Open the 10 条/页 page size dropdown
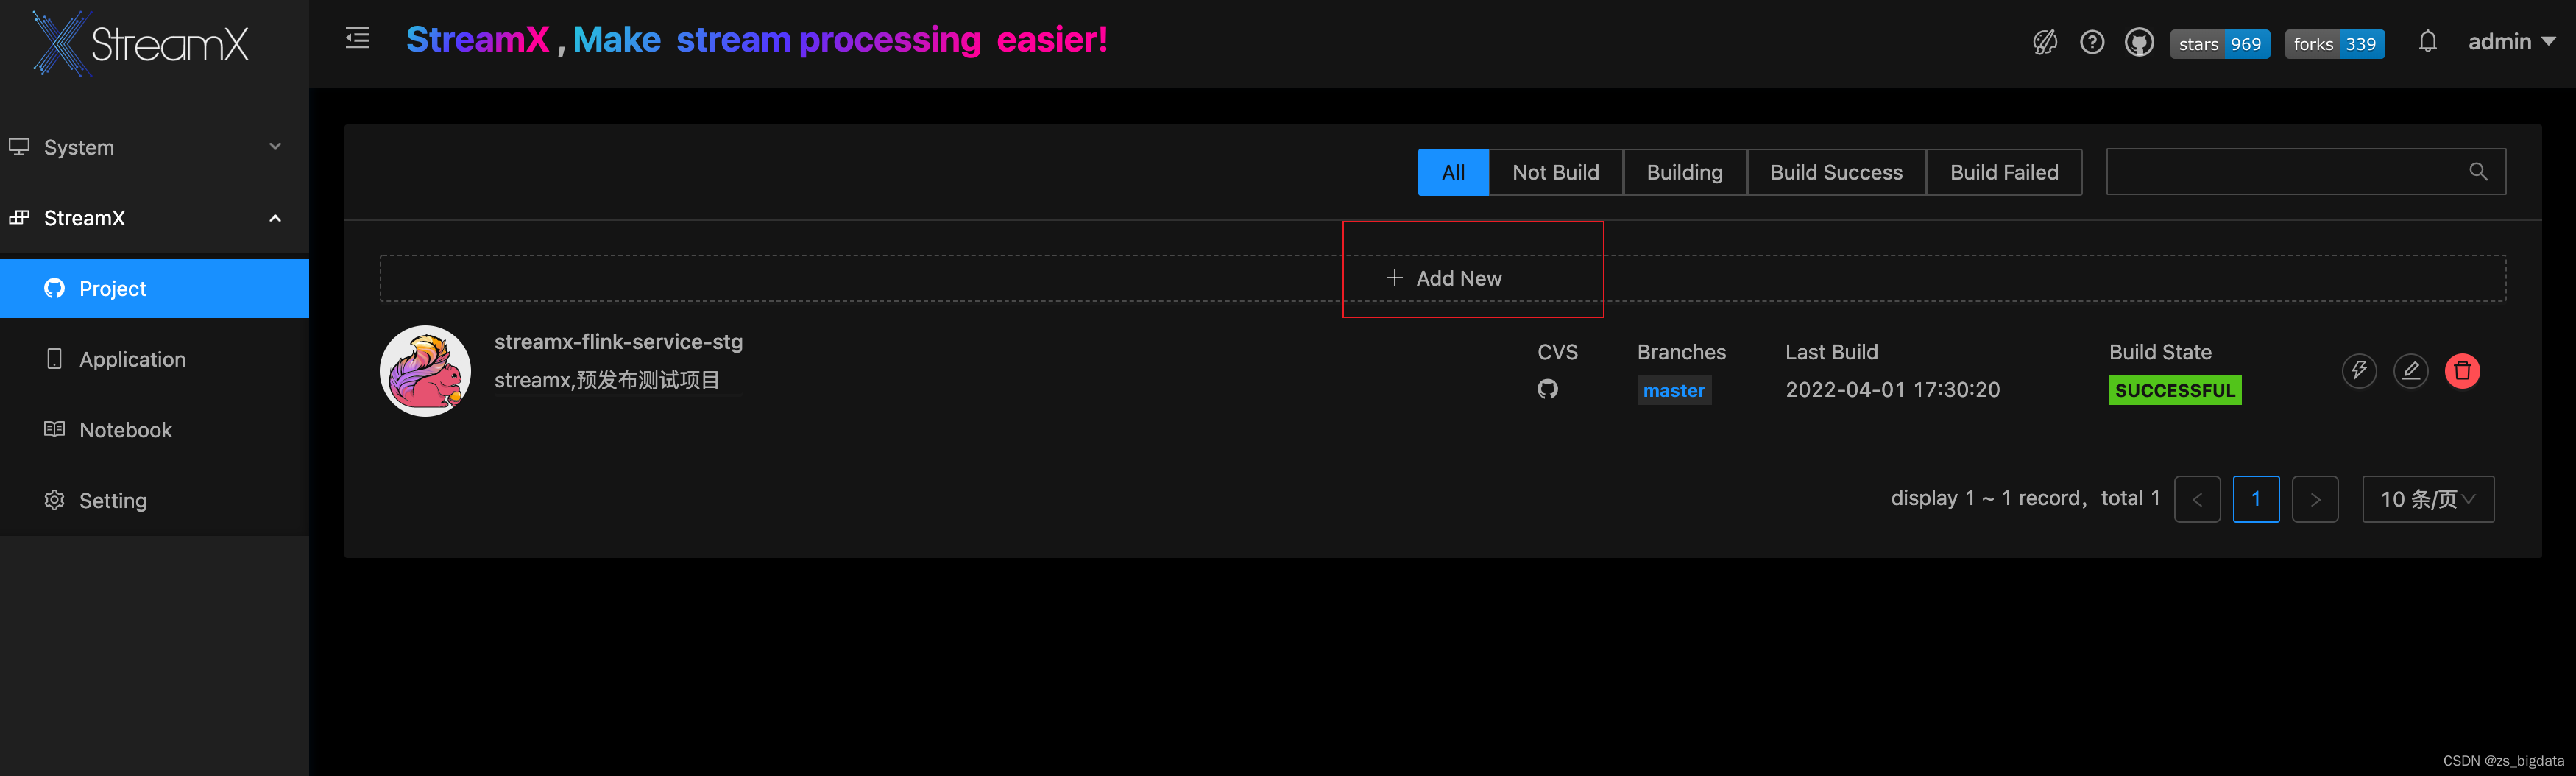 tap(2428, 499)
